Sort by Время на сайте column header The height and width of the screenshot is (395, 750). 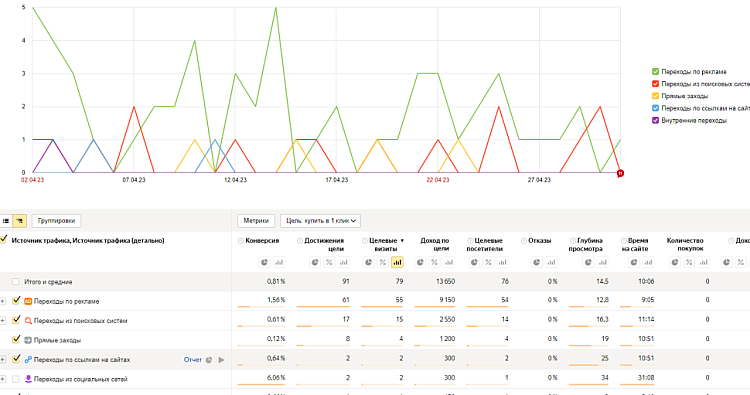[635, 244]
